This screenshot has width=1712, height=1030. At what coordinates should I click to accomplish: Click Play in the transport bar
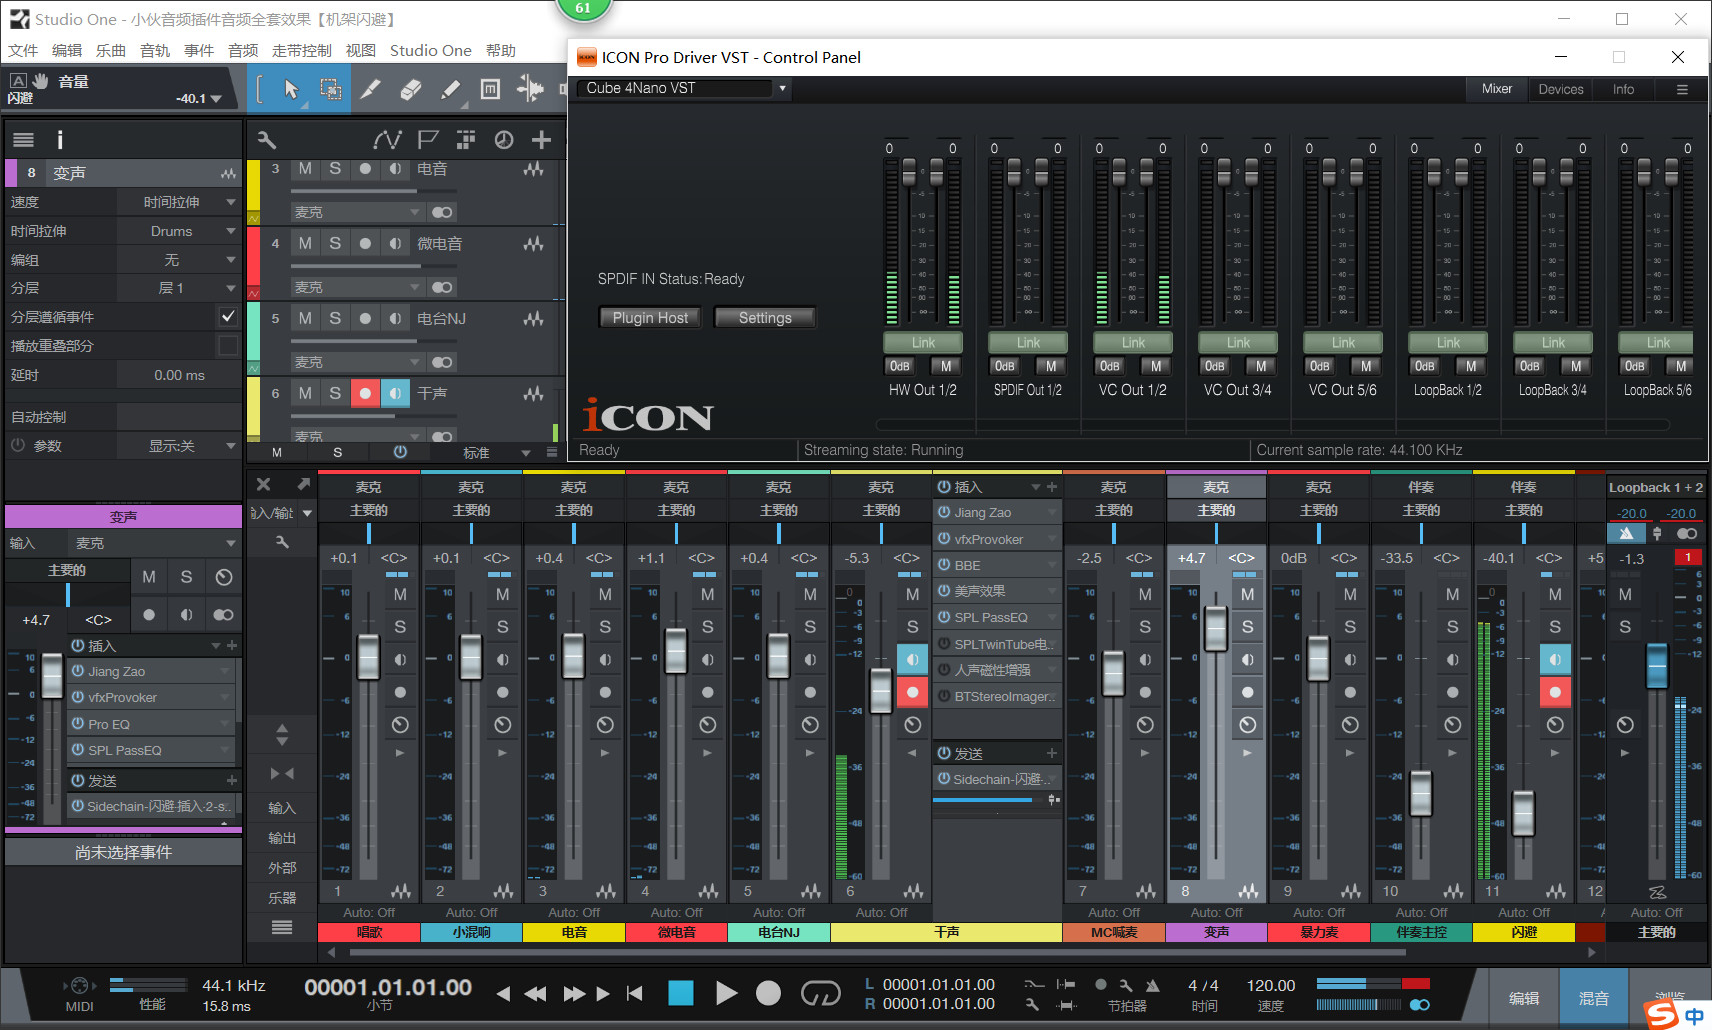coord(726,992)
